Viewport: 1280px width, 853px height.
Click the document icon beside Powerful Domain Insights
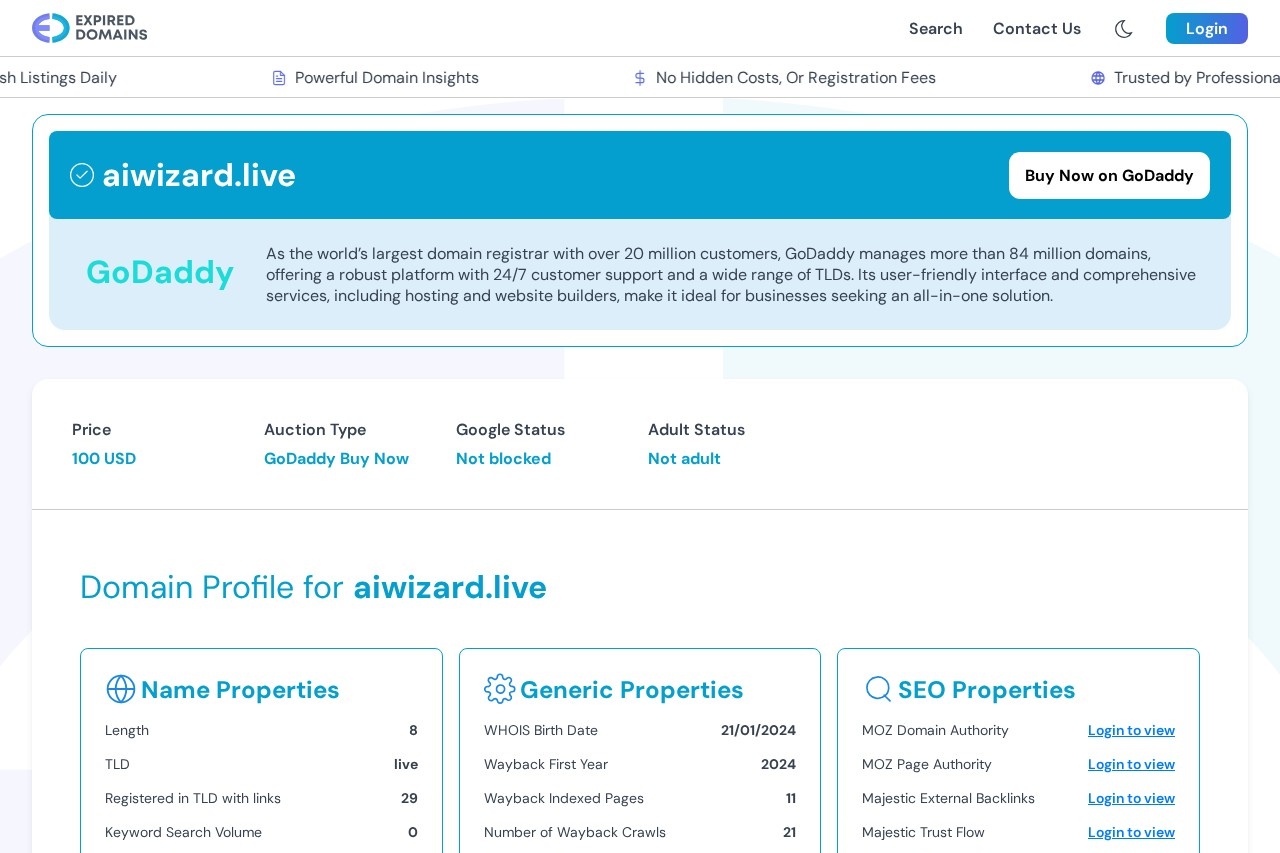[x=279, y=77]
